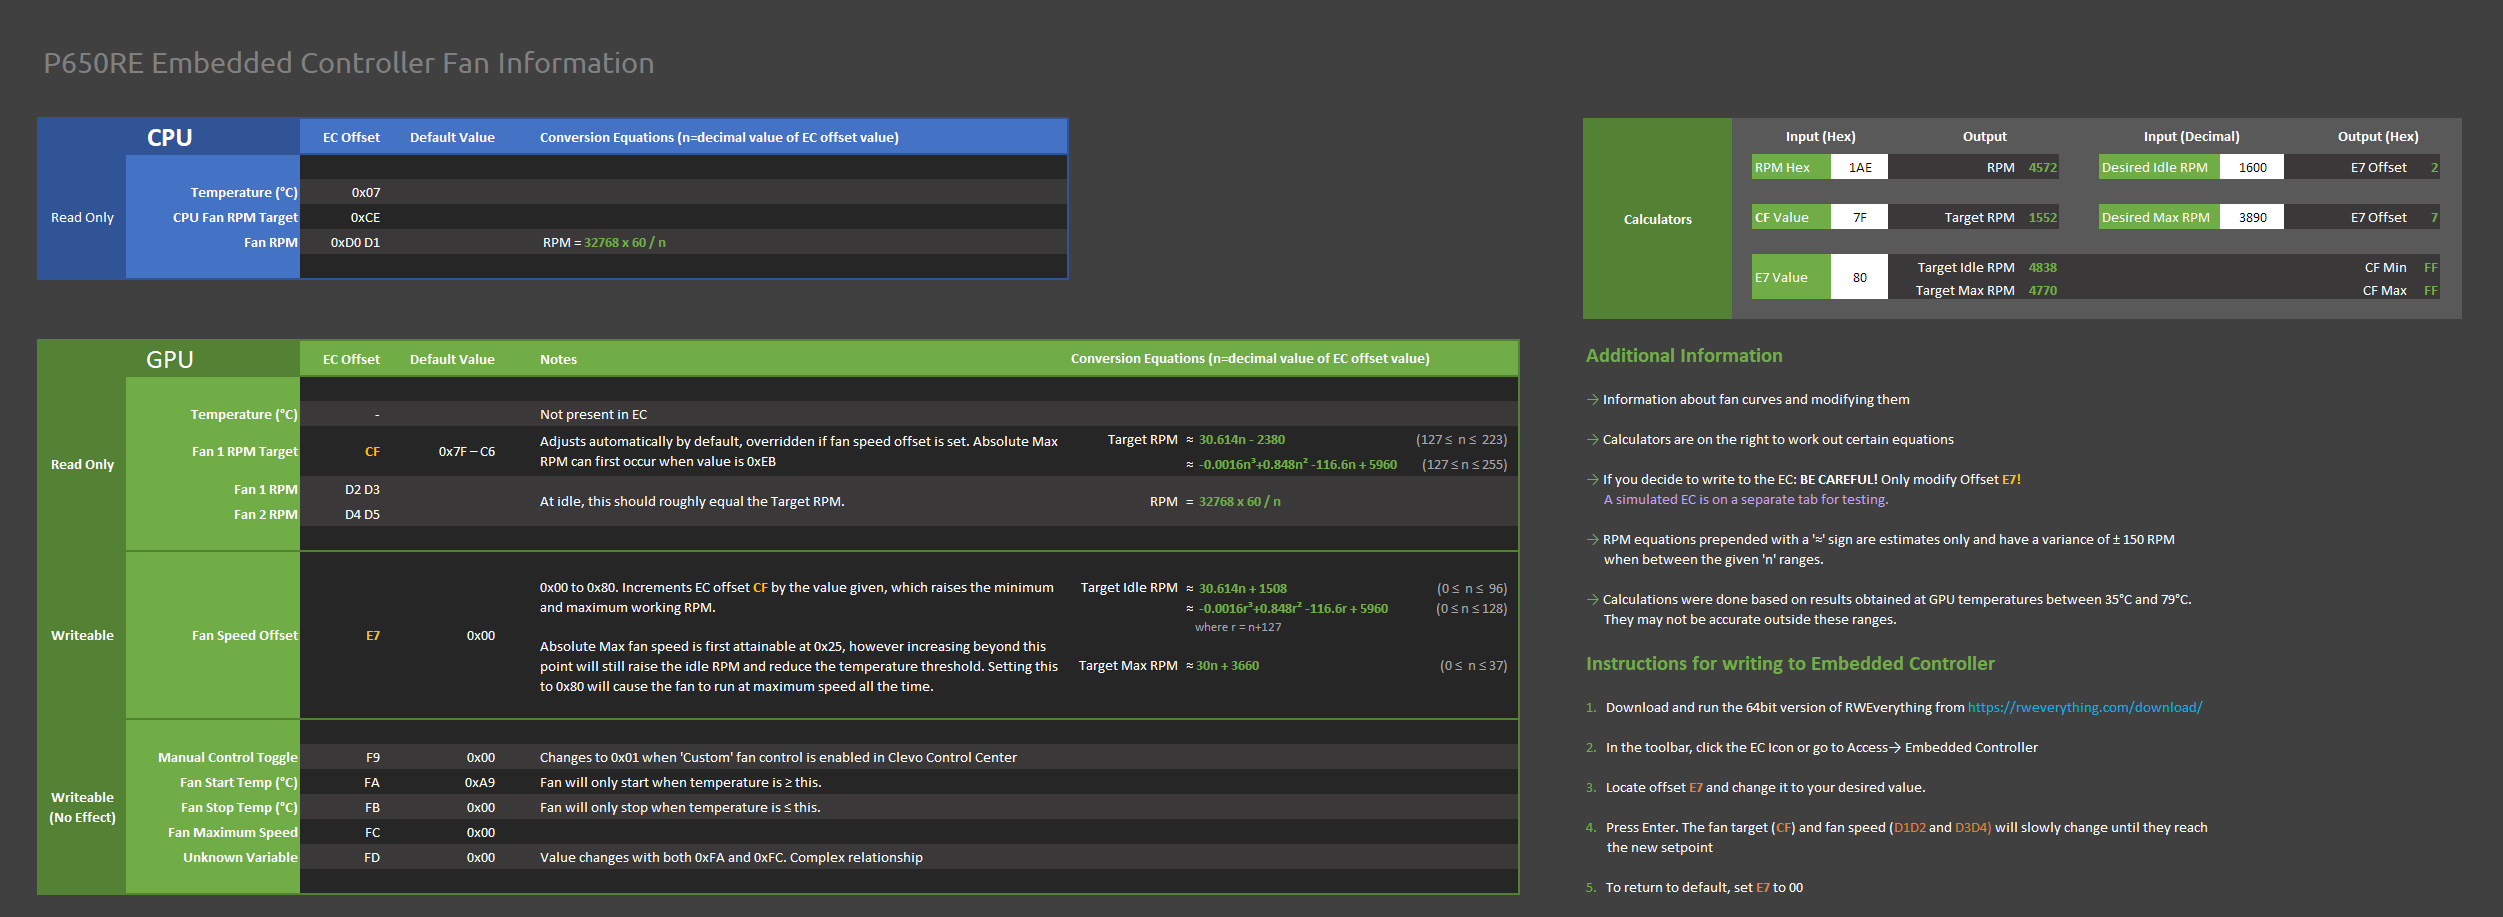Image resolution: width=2503 pixels, height=917 pixels.
Task: Click the 'Manual Control Toggle' row label
Action: click(228, 757)
